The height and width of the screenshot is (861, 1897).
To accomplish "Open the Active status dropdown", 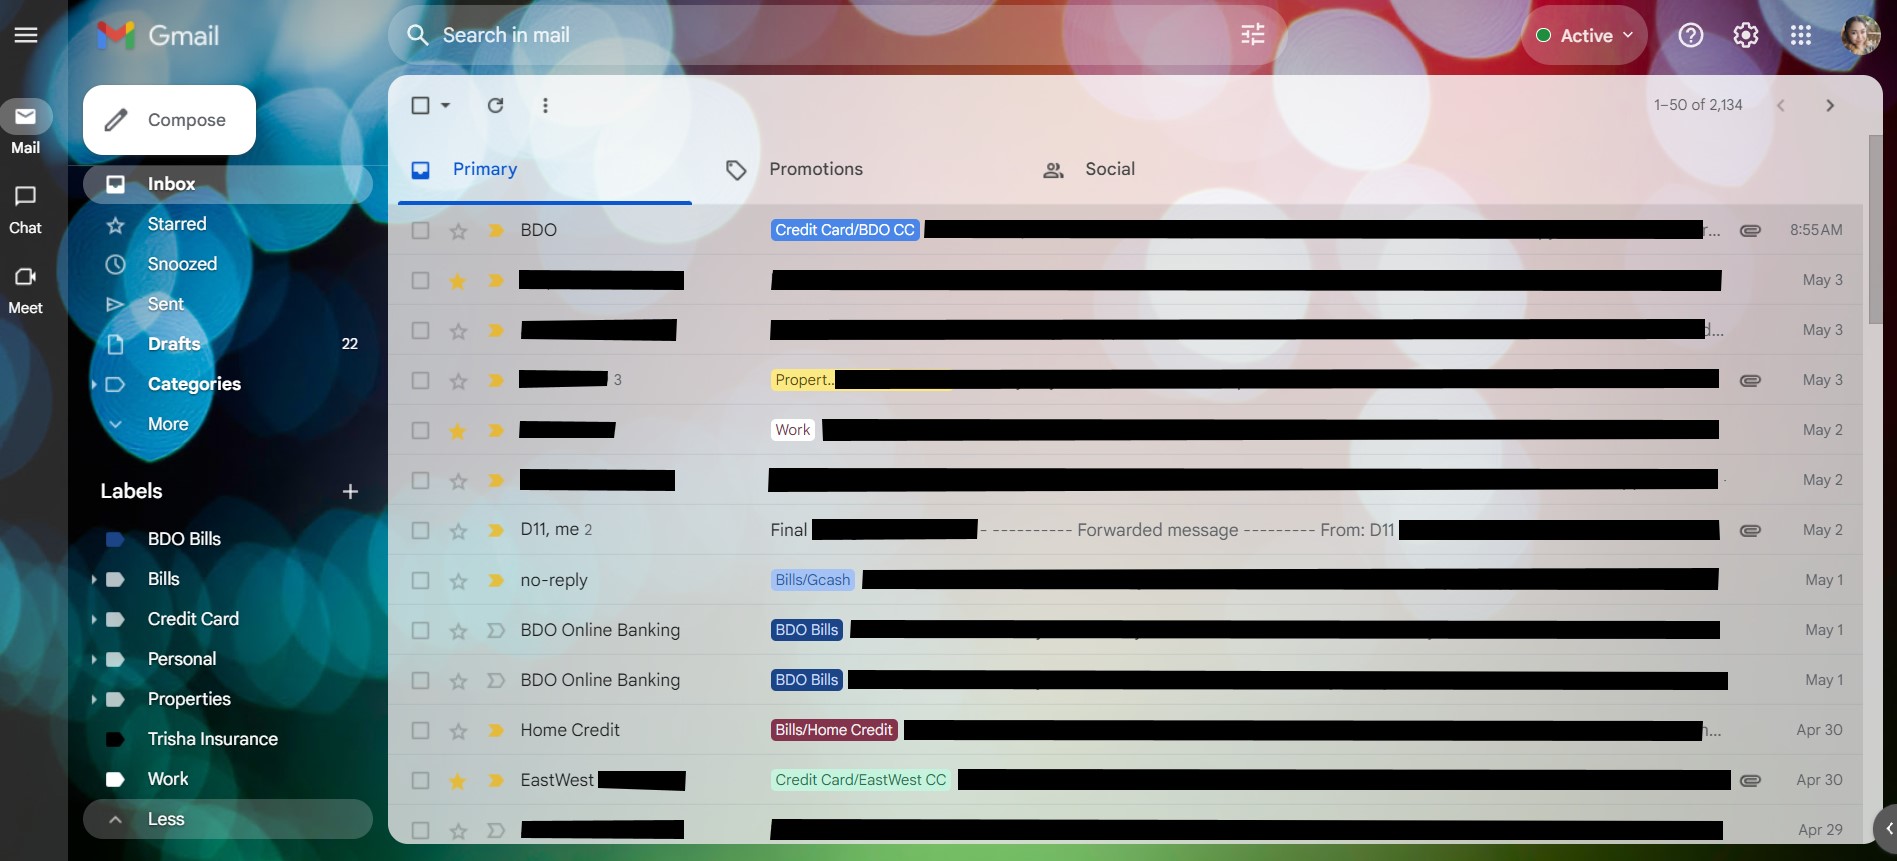I will [x=1585, y=35].
